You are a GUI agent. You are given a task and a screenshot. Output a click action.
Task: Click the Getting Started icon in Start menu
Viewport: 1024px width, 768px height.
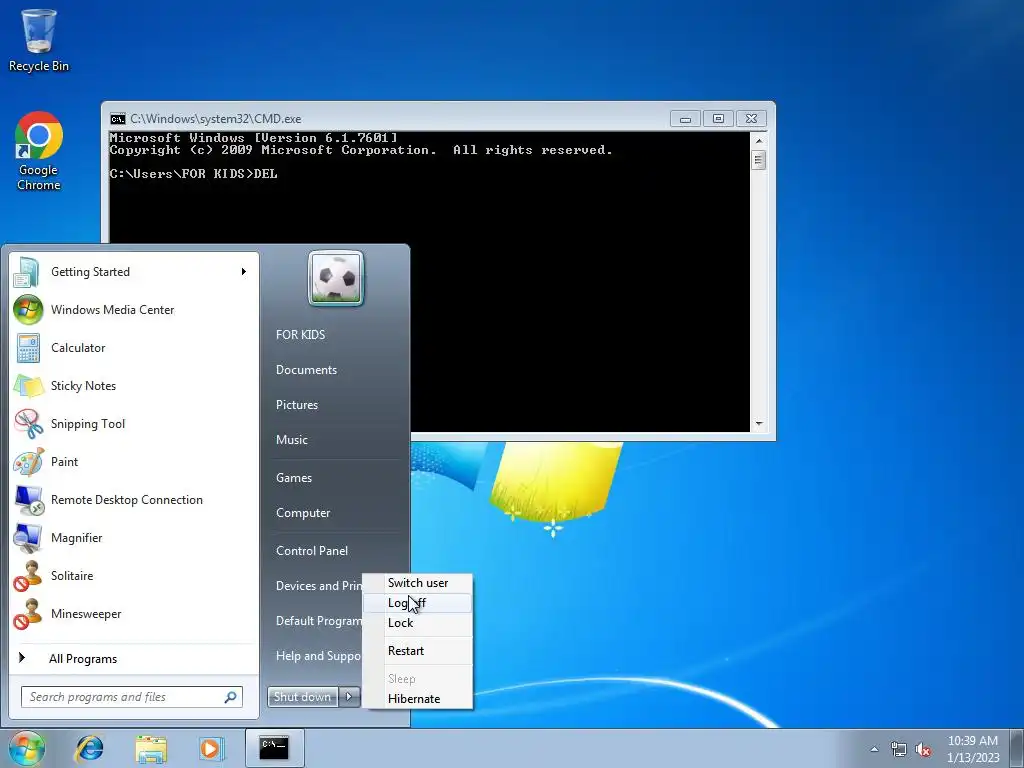click(x=27, y=272)
